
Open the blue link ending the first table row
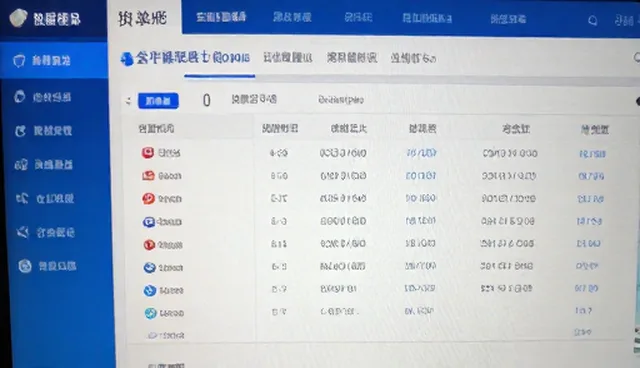click(x=592, y=154)
